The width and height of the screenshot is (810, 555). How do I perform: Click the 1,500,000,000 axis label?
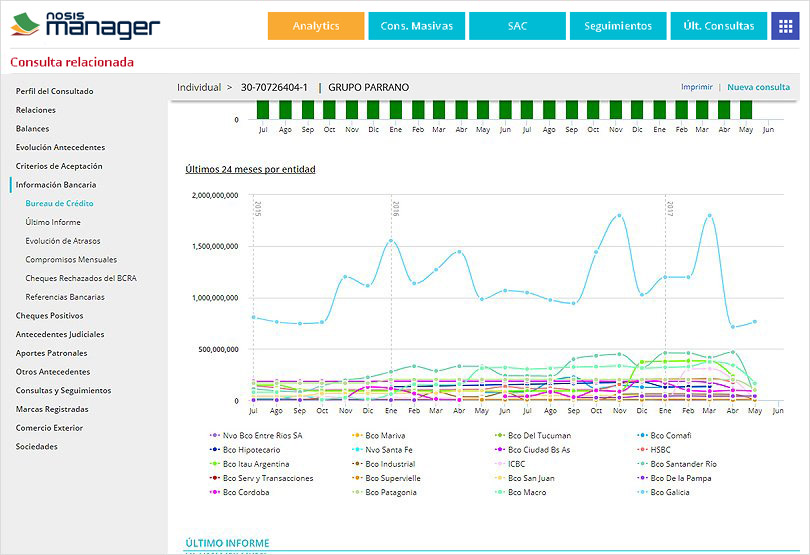point(215,246)
